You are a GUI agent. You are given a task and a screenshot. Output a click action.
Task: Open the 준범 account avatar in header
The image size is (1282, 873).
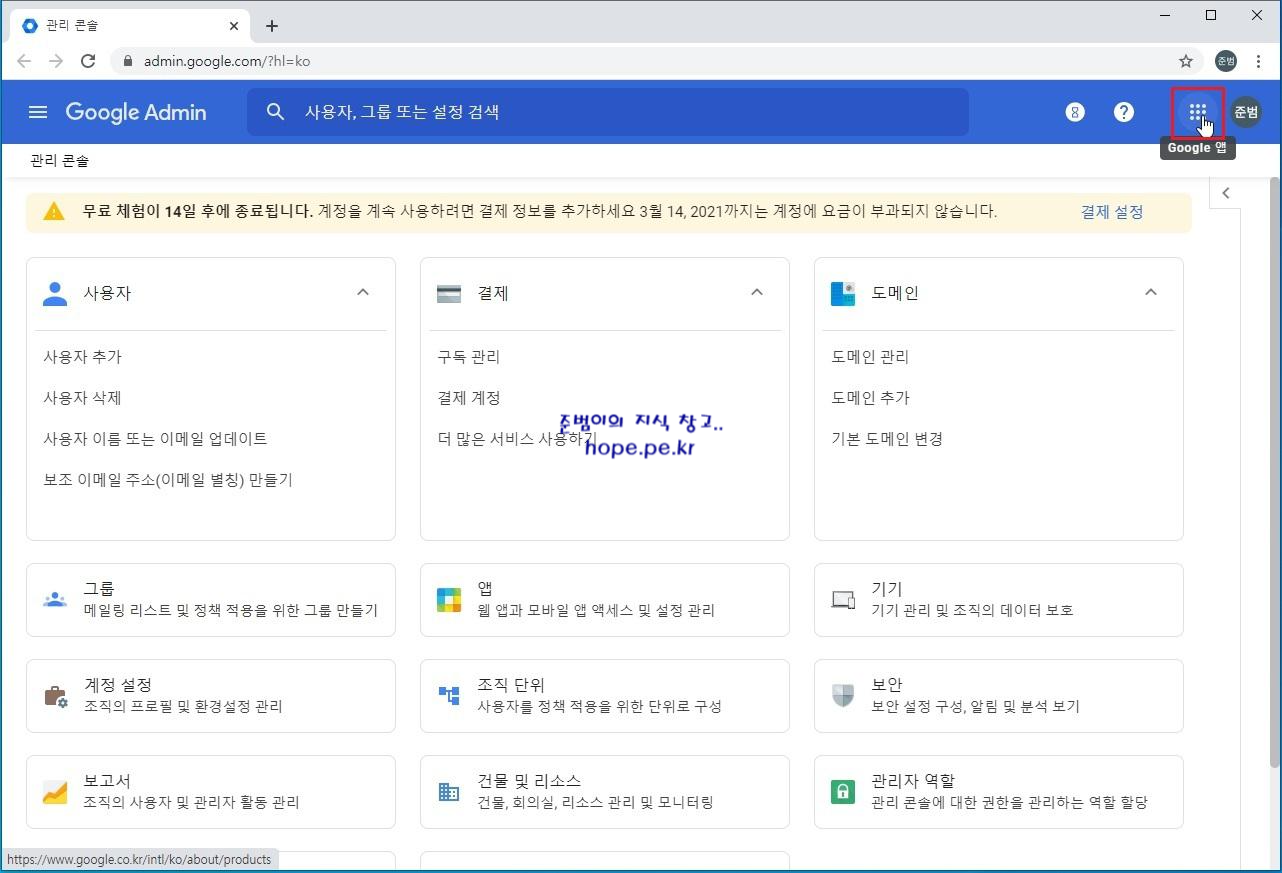[x=1245, y=112]
